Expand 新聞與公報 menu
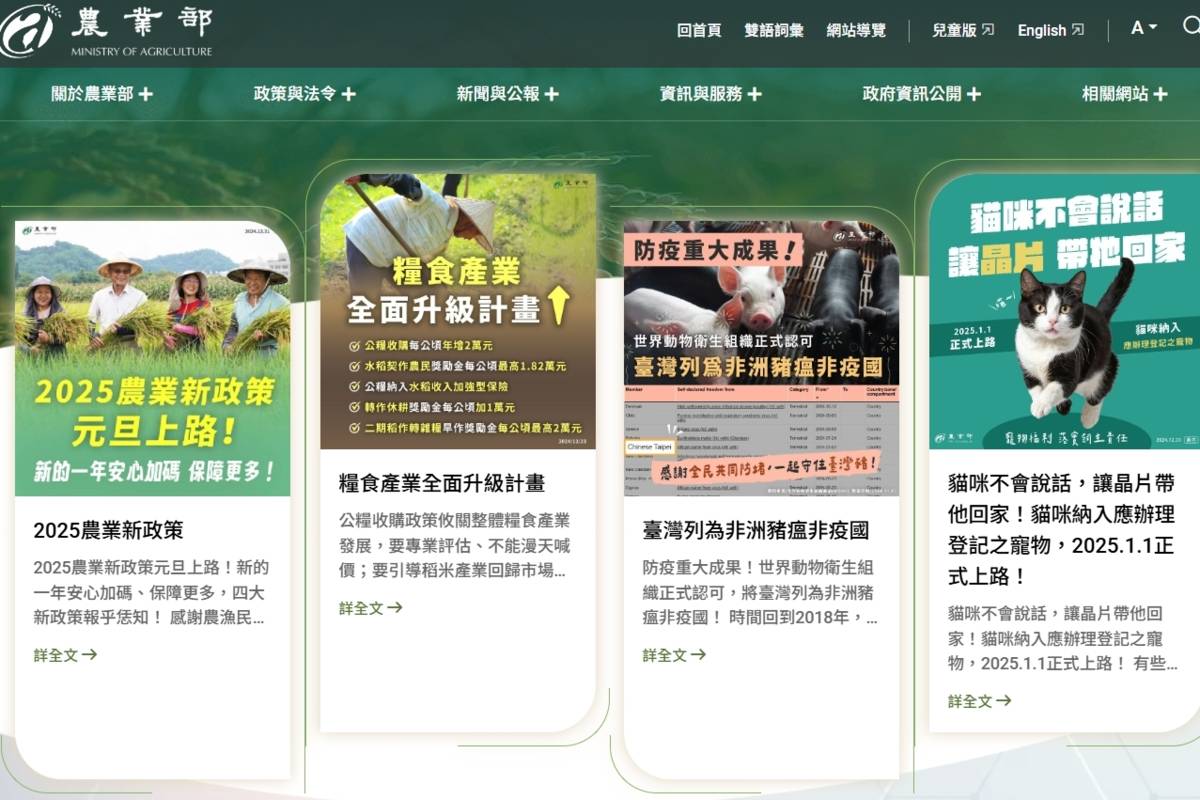The height and width of the screenshot is (800, 1200). pos(508,94)
